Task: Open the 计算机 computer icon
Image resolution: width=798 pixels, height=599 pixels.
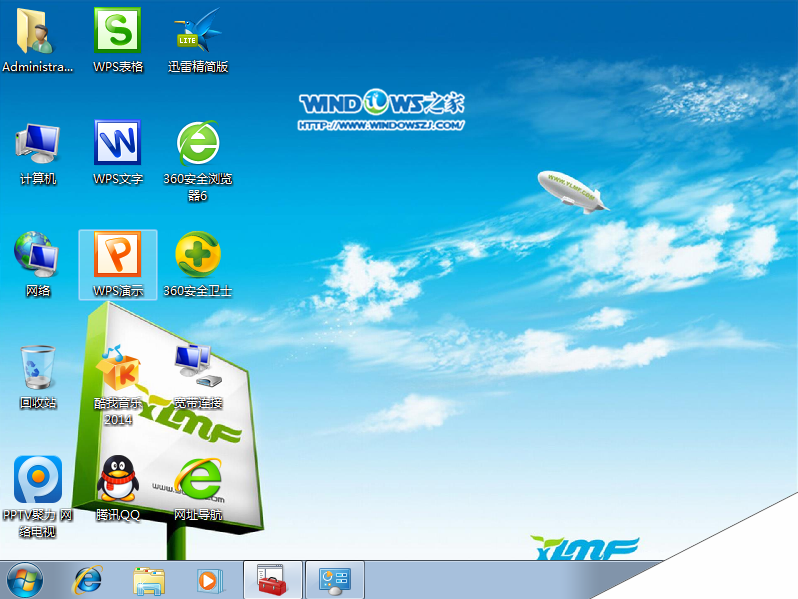Action: click(38, 144)
